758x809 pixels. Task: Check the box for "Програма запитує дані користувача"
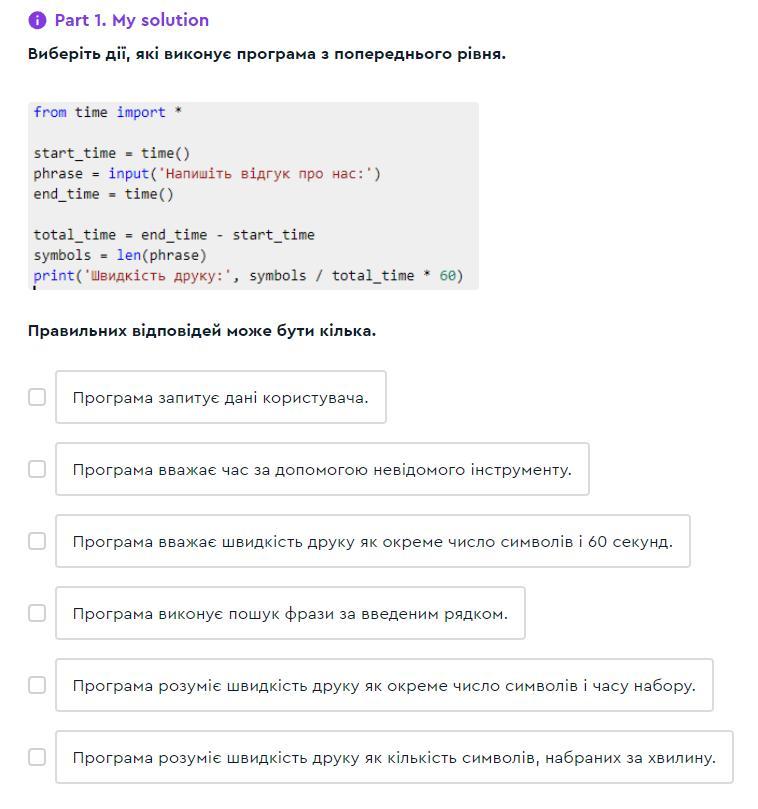[37, 397]
